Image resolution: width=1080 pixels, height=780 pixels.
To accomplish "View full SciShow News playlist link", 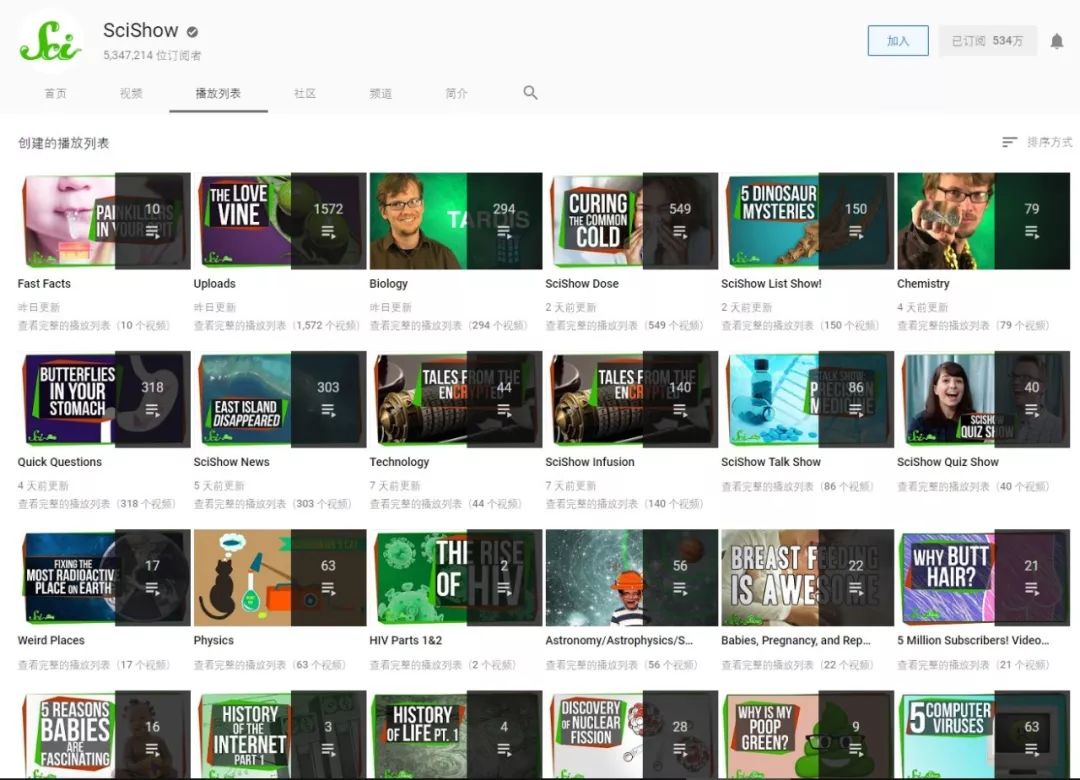I will pyautogui.click(x=273, y=504).
